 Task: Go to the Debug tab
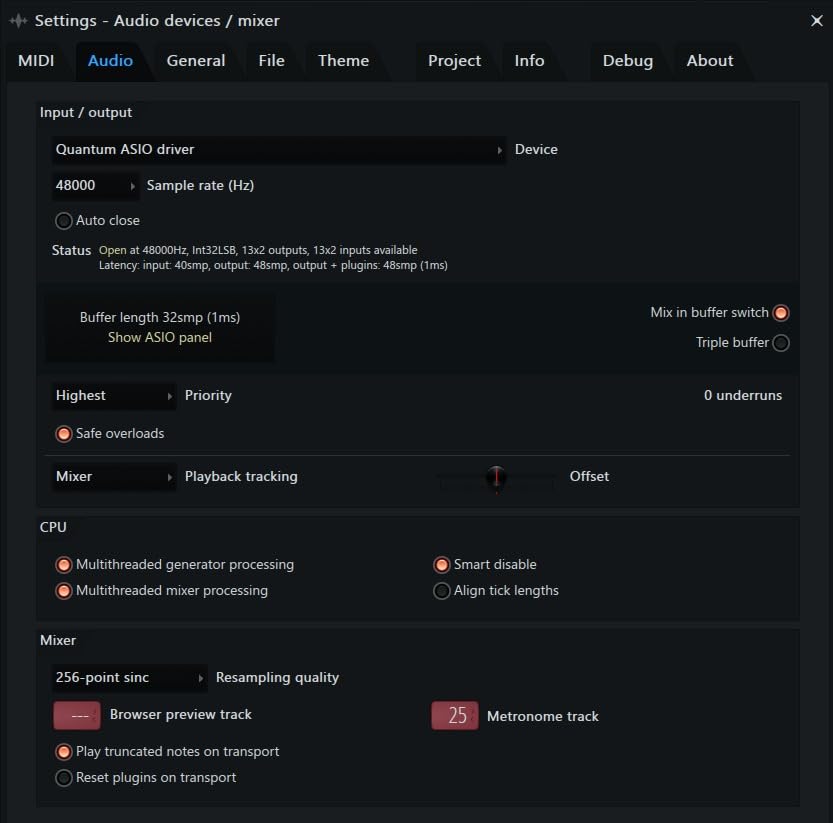click(627, 60)
